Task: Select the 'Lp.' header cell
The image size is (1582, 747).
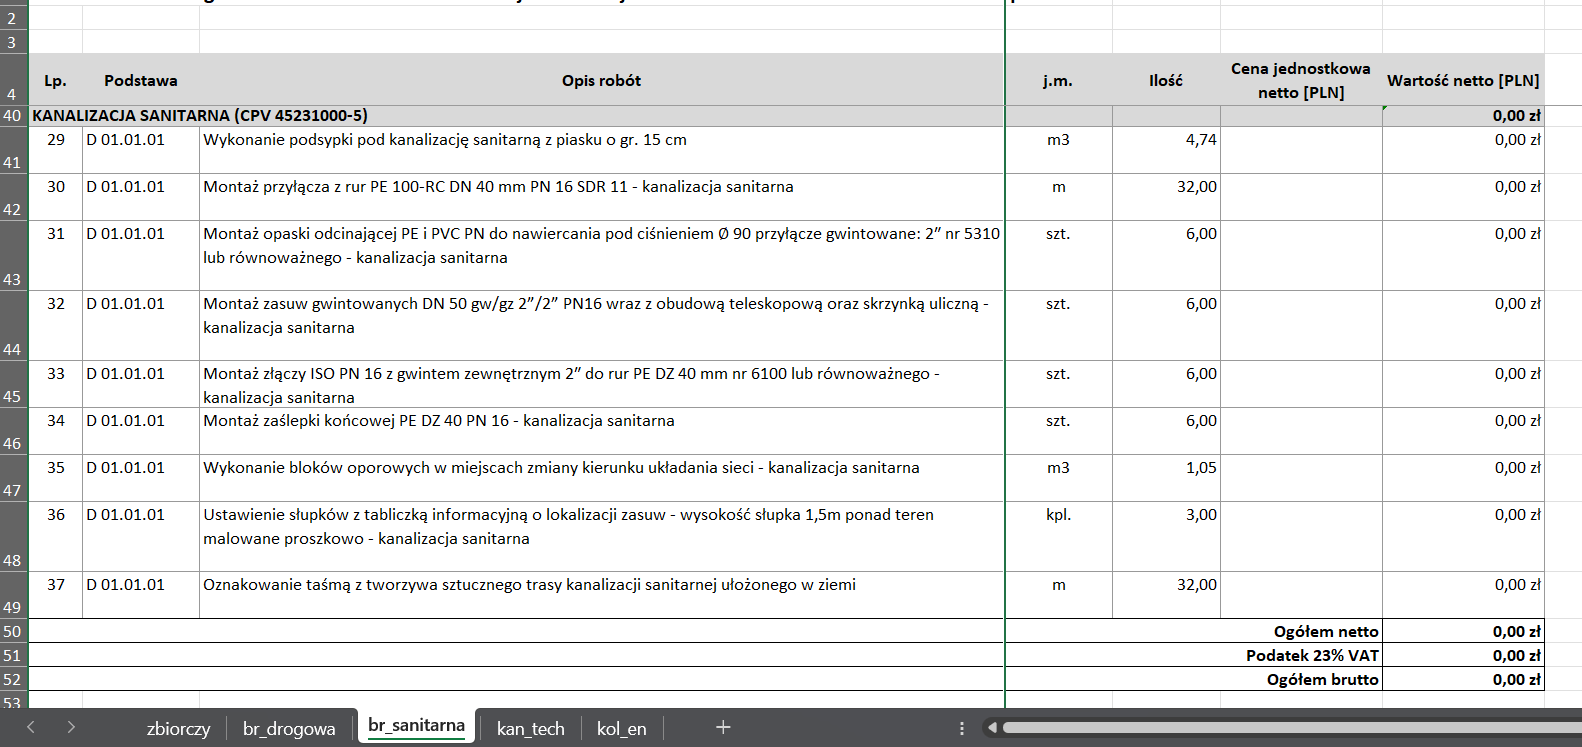Action: pos(56,80)
